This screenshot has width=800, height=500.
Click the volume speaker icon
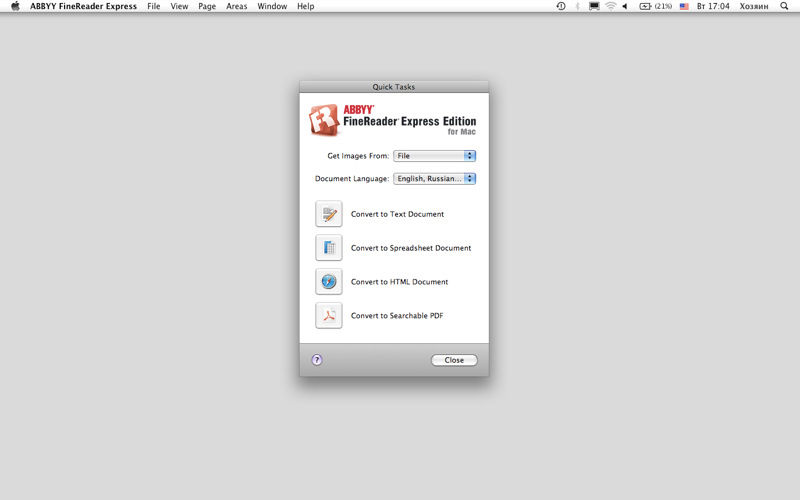click(625, 6)
